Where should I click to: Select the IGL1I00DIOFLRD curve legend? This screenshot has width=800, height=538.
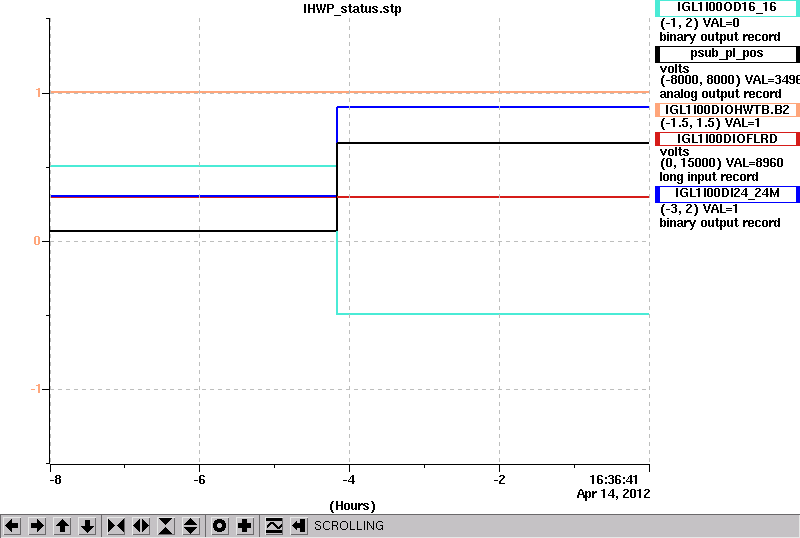[727, 139]
